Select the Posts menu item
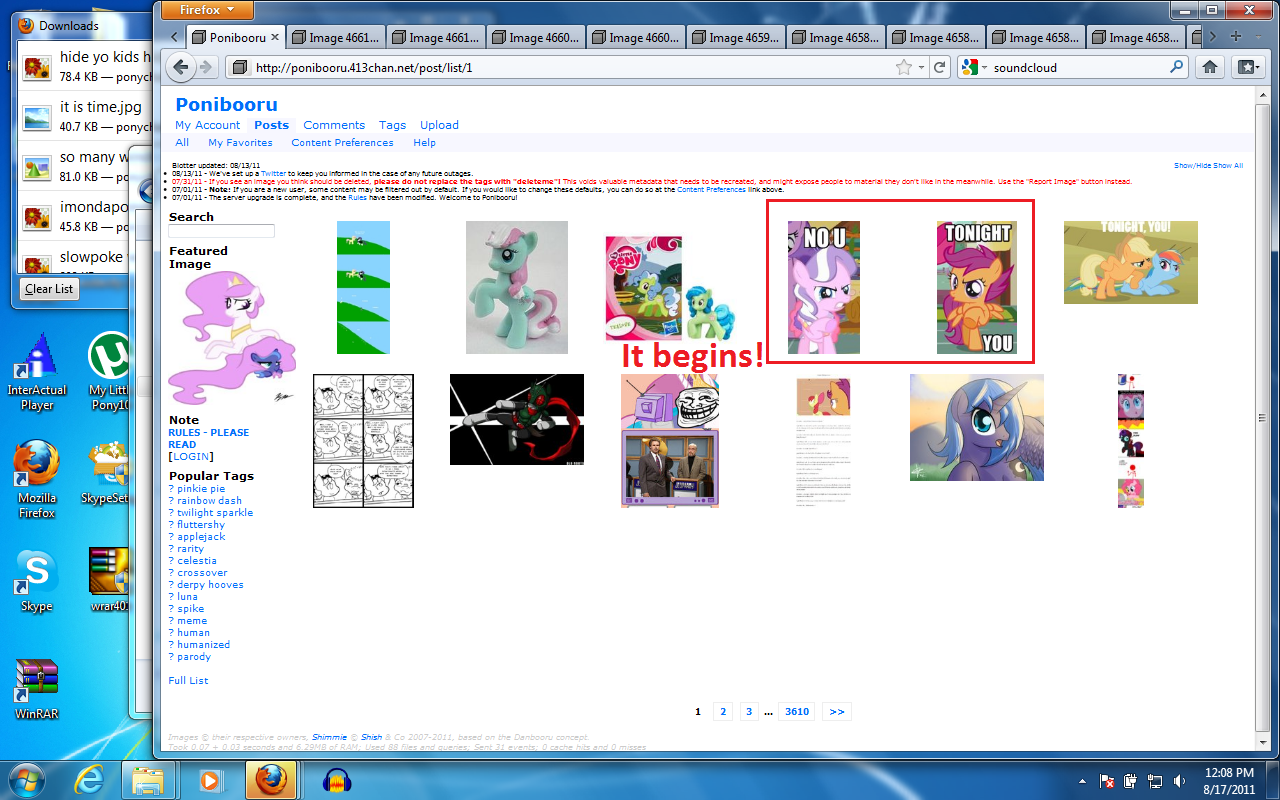Image resolution: width=1280 pixels, height=800 pixels. point(271,125)
